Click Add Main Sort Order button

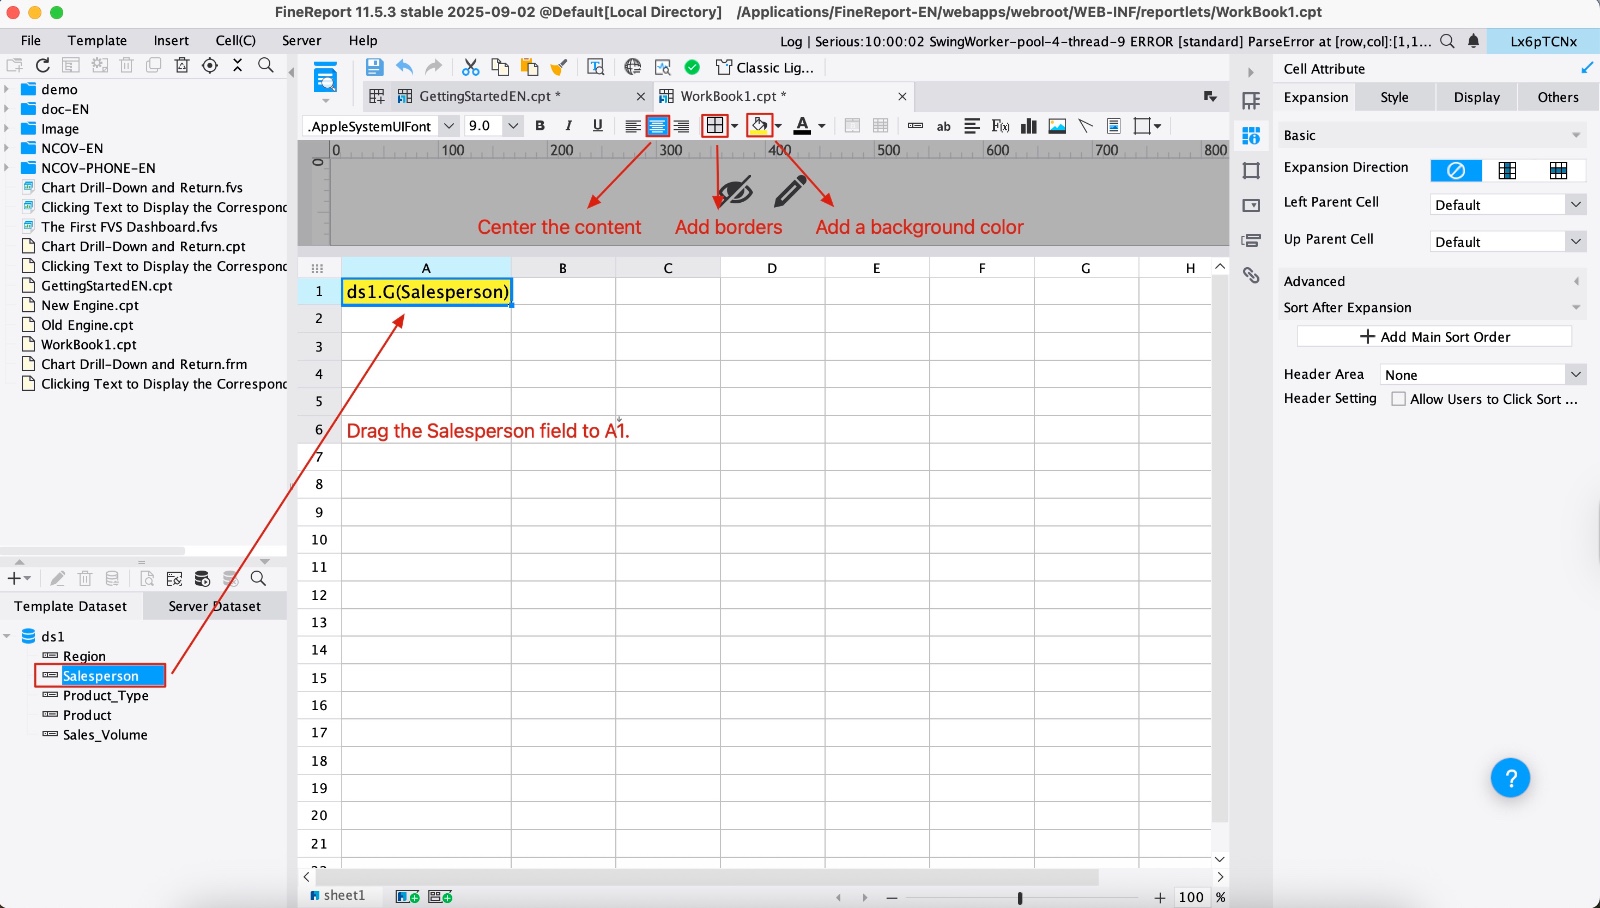point(1434,337)
